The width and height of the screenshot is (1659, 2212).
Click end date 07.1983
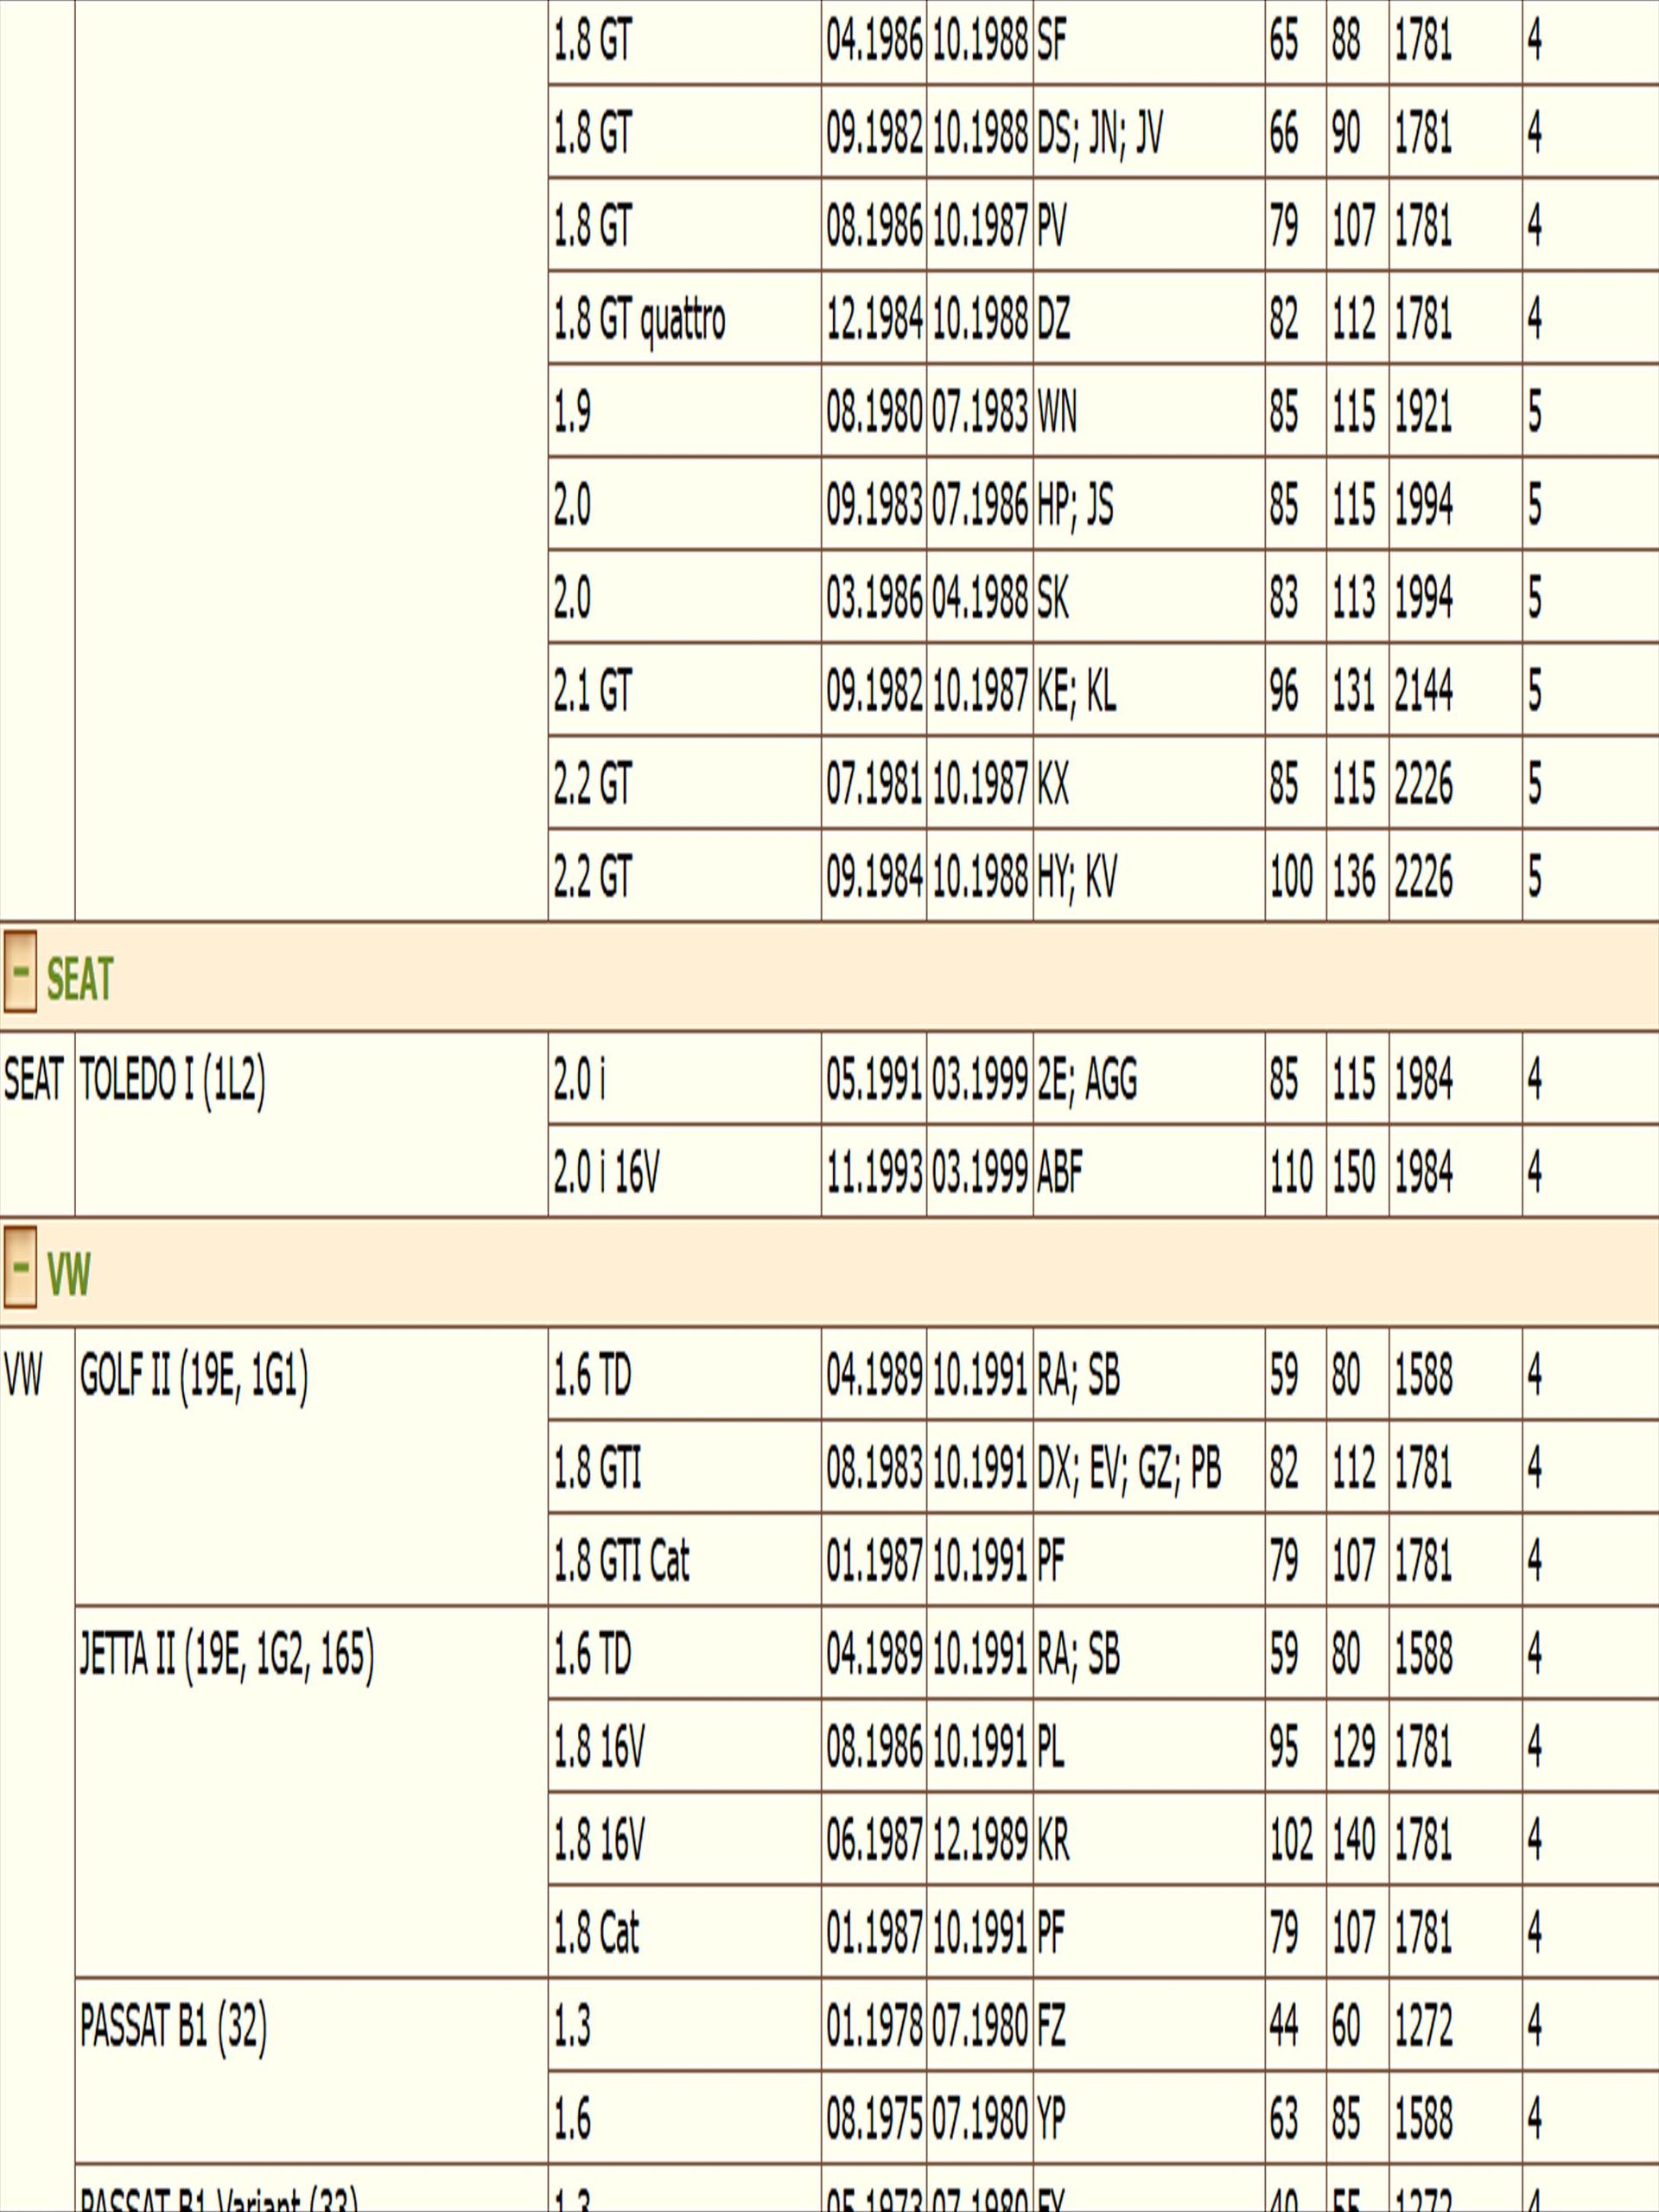click(x=980, y=411)
